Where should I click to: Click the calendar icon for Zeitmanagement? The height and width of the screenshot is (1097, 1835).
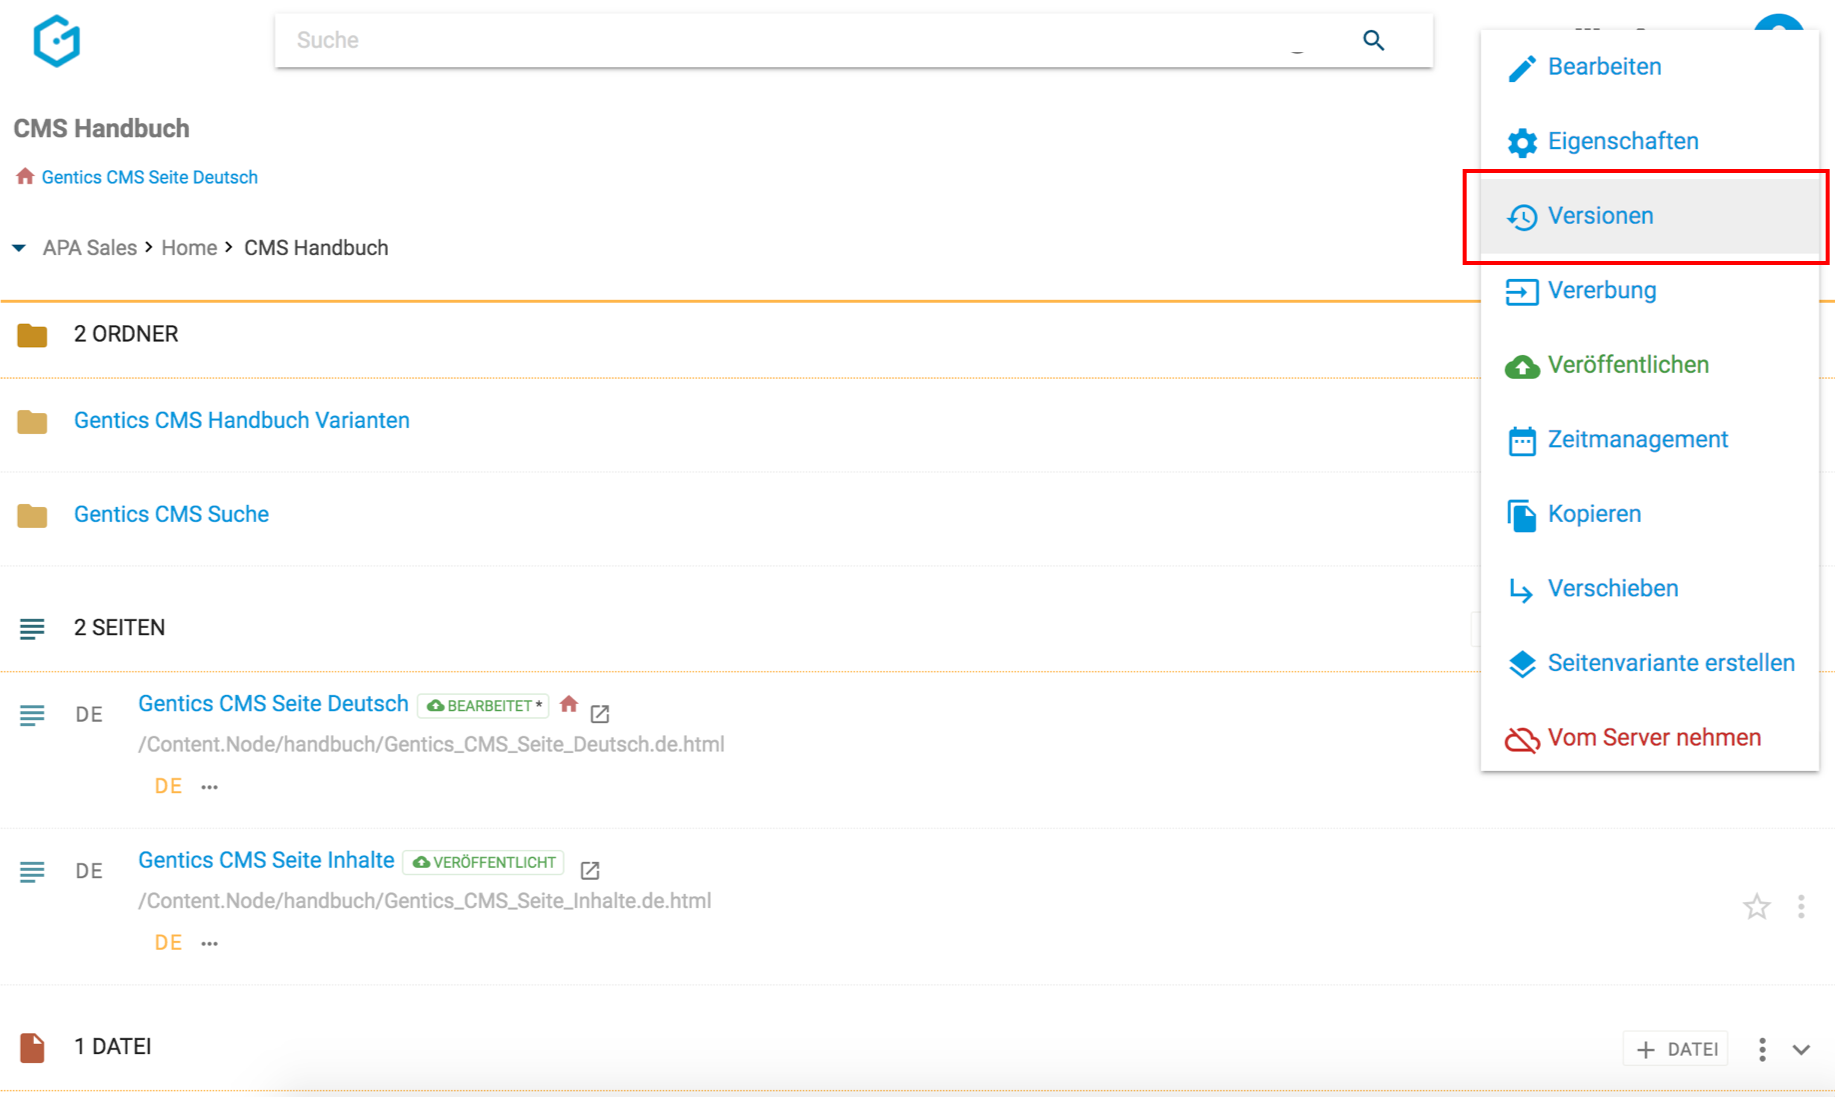click(1521, 441)
